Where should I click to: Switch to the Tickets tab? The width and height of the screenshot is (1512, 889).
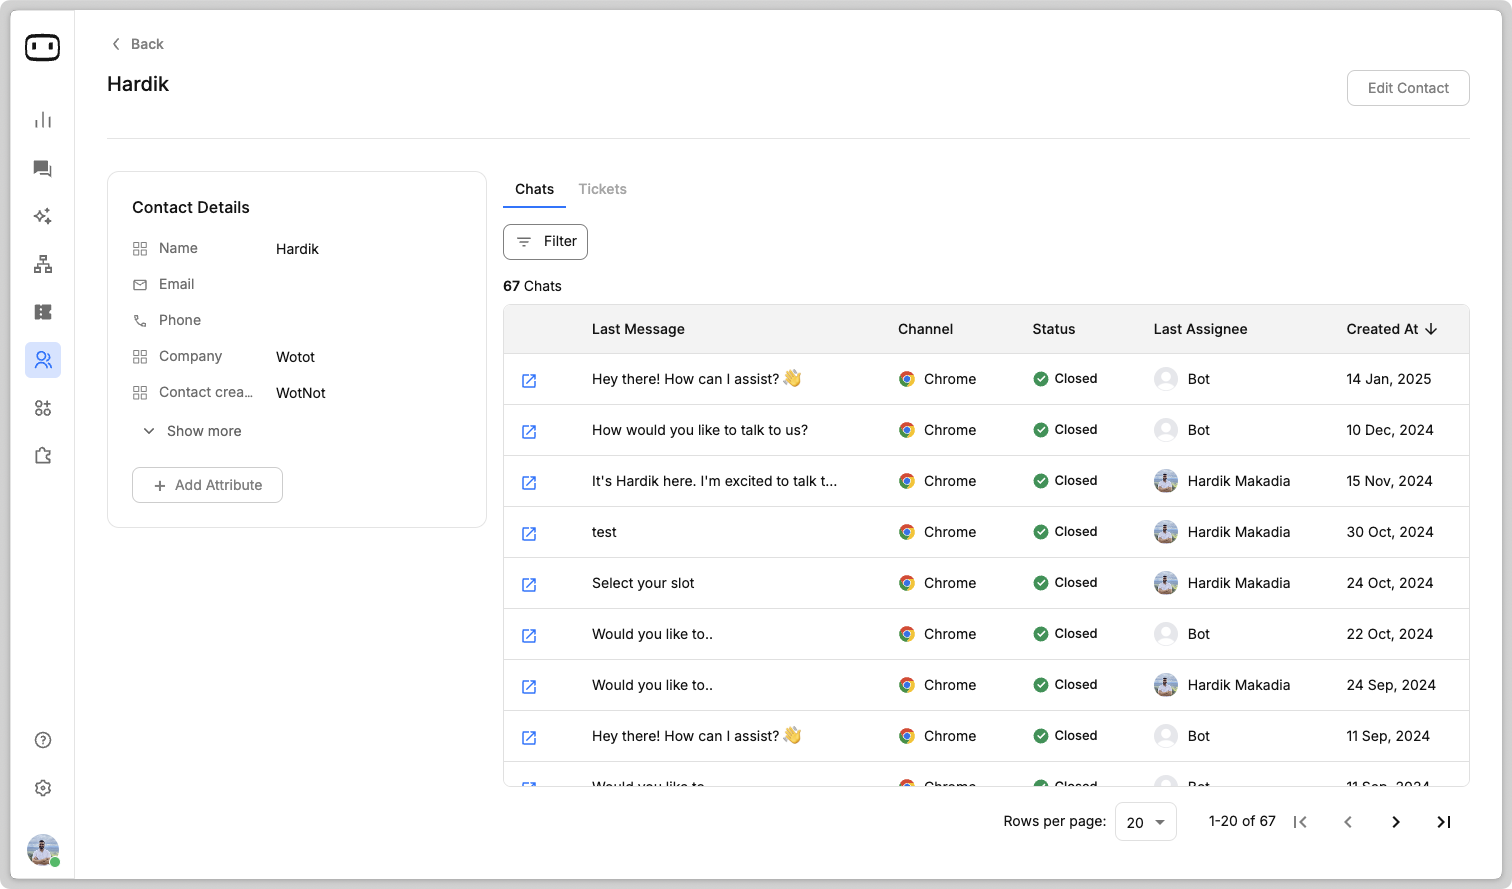pos(602,189)
